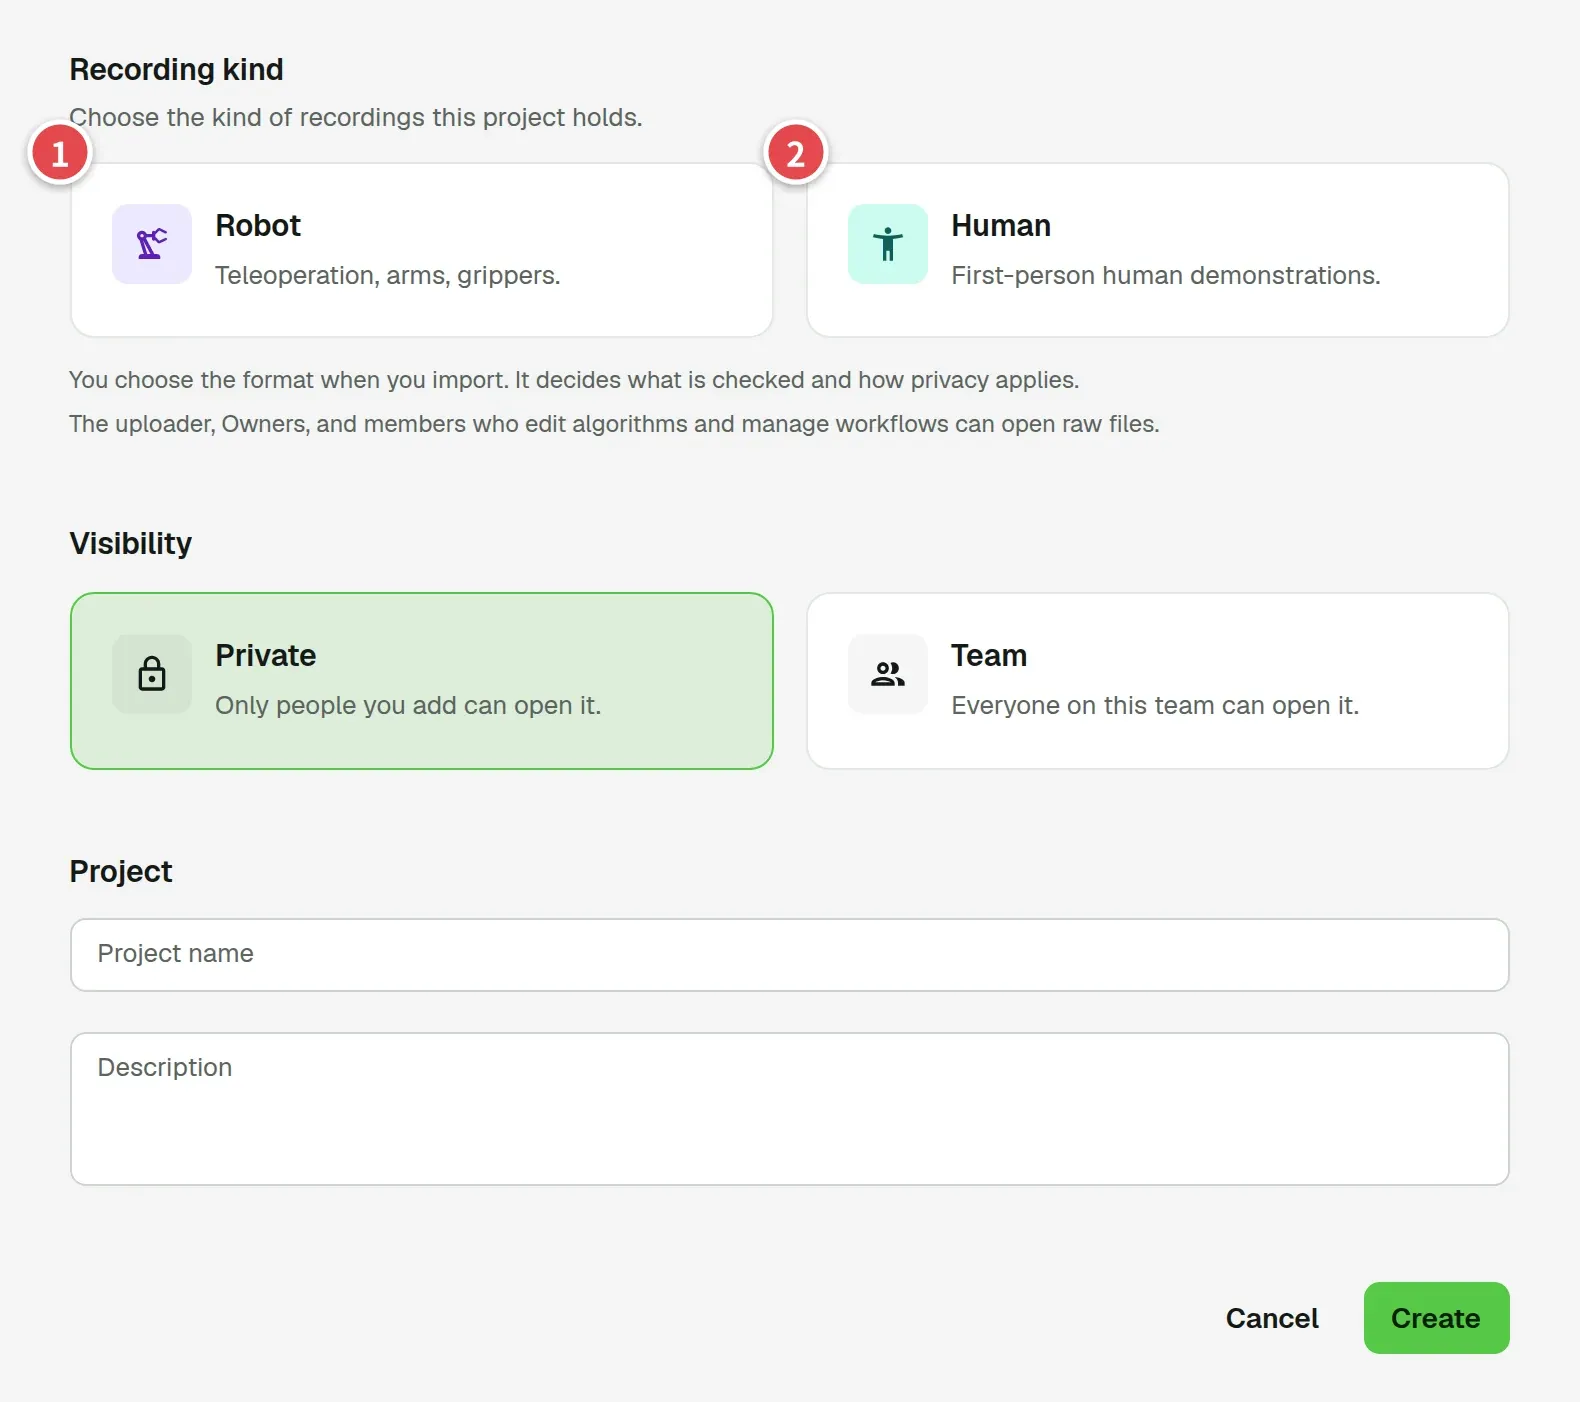The height and width of the screenshot is (1402, 1580).
Task: Click the padlock icon in Private
Action: point(152,674)
